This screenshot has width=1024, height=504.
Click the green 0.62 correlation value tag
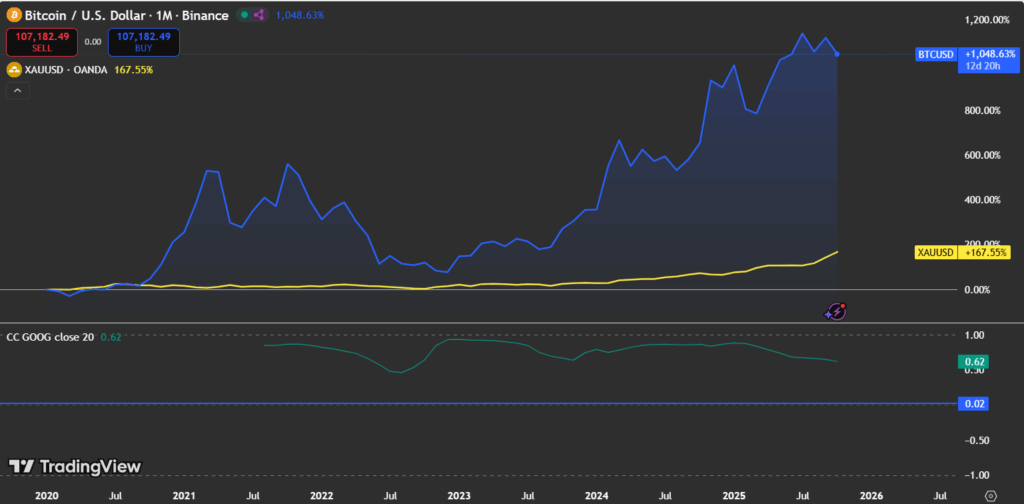pos(975,361)
